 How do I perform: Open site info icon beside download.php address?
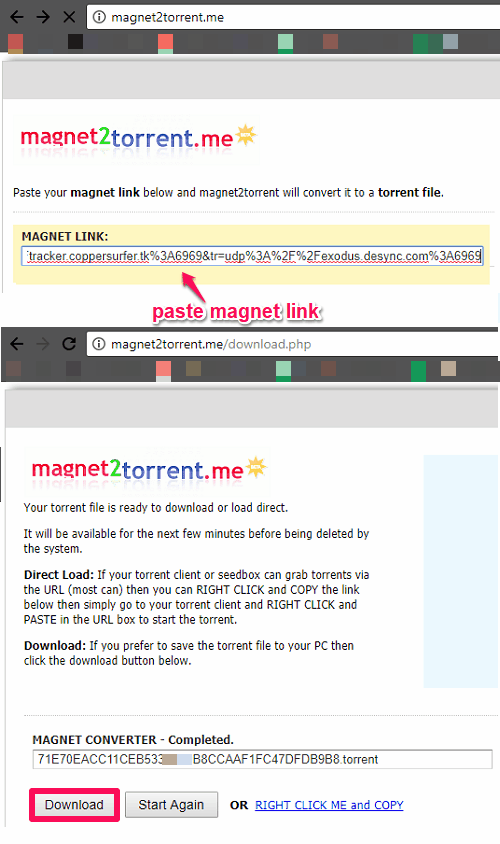click(x=99, y=344)
